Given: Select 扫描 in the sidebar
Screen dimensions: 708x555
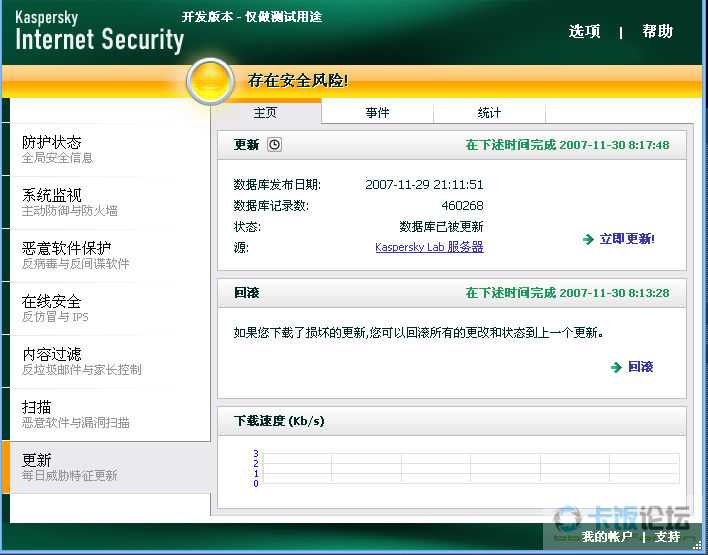Looking at the screenshot, I should (110, 414).
